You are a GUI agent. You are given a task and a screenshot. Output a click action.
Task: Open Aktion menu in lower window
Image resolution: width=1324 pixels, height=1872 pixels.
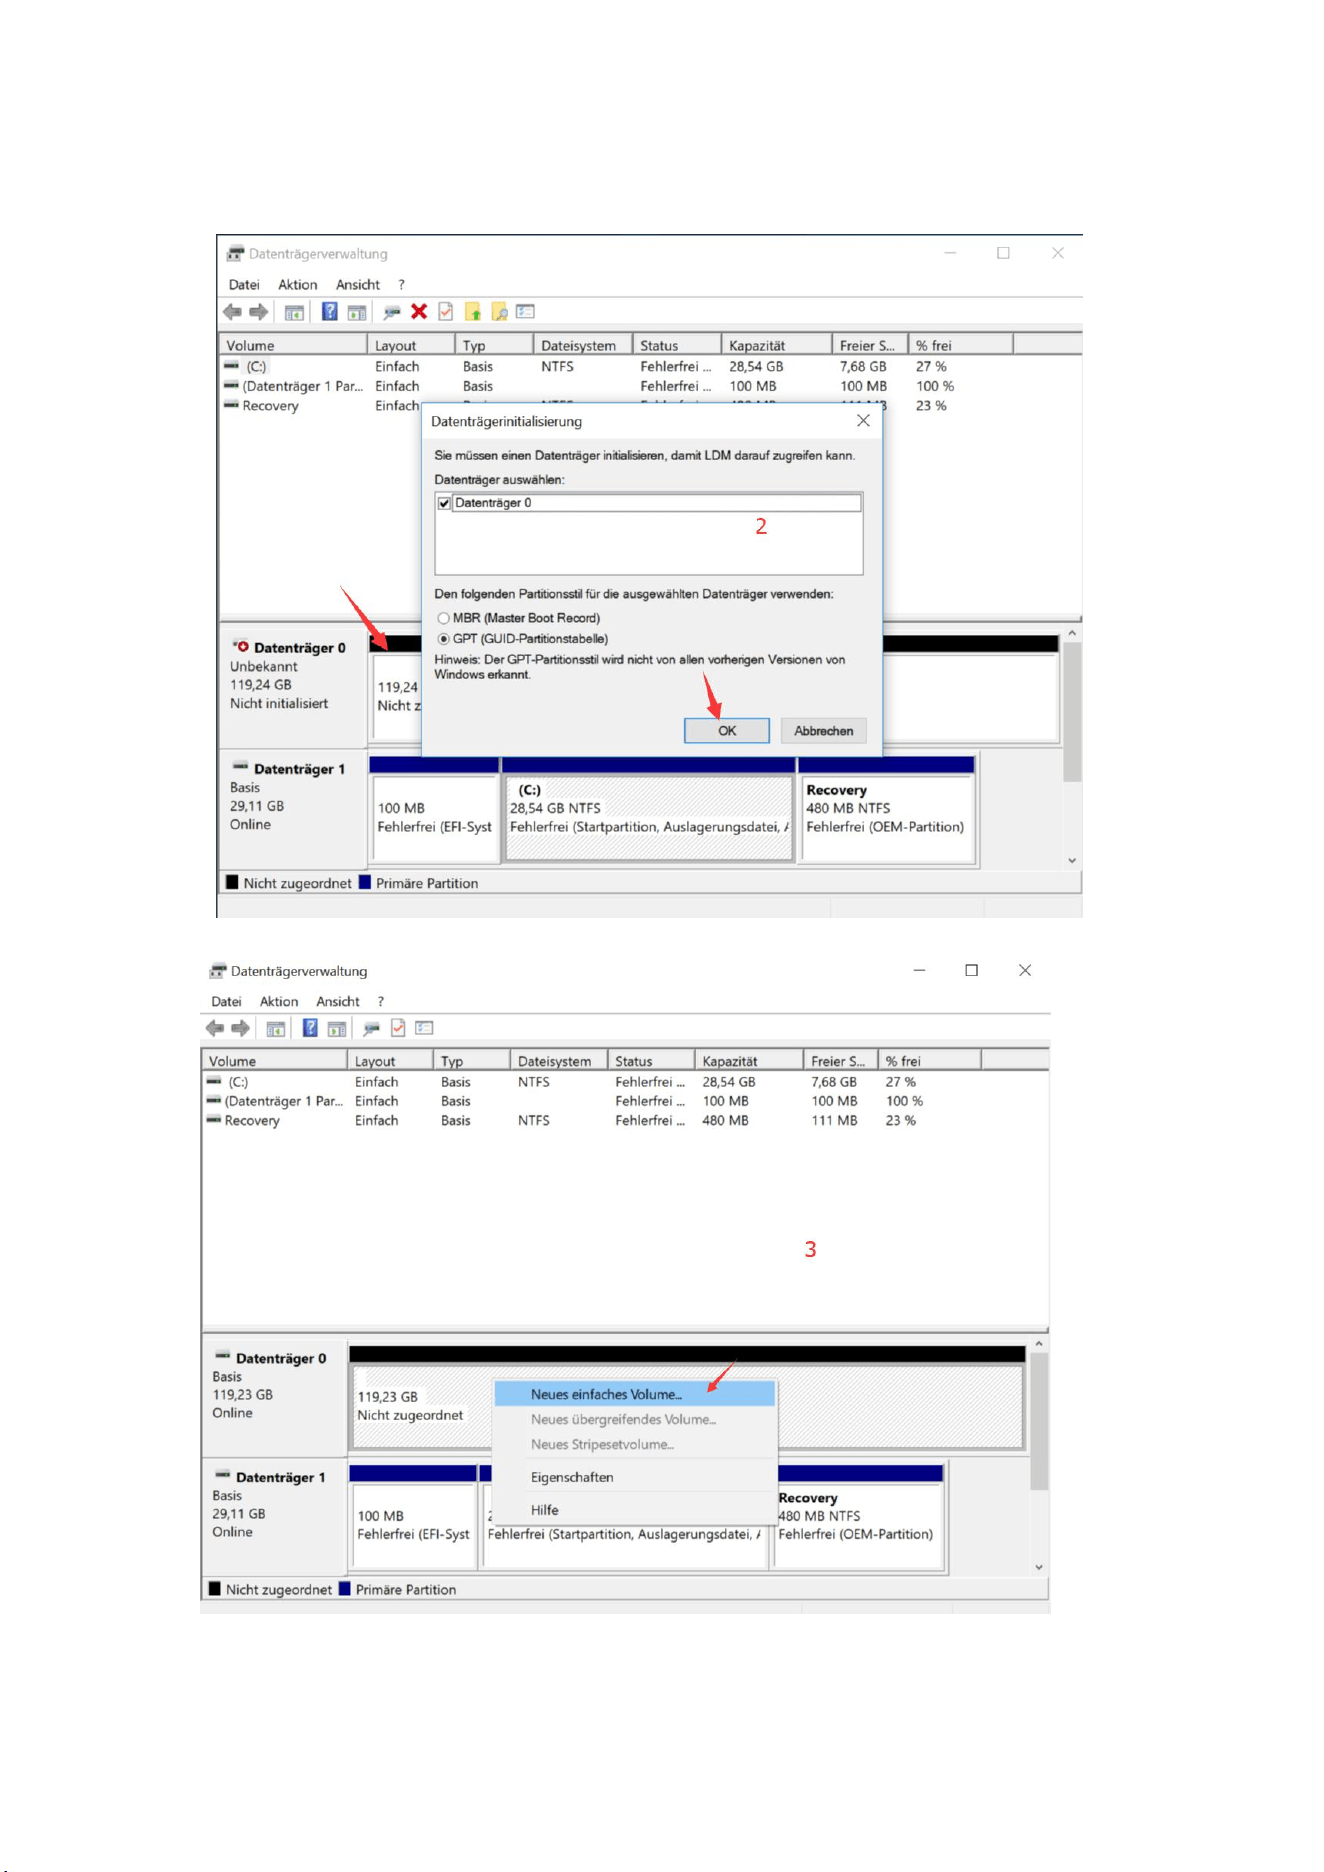[x=279, y=1001]
